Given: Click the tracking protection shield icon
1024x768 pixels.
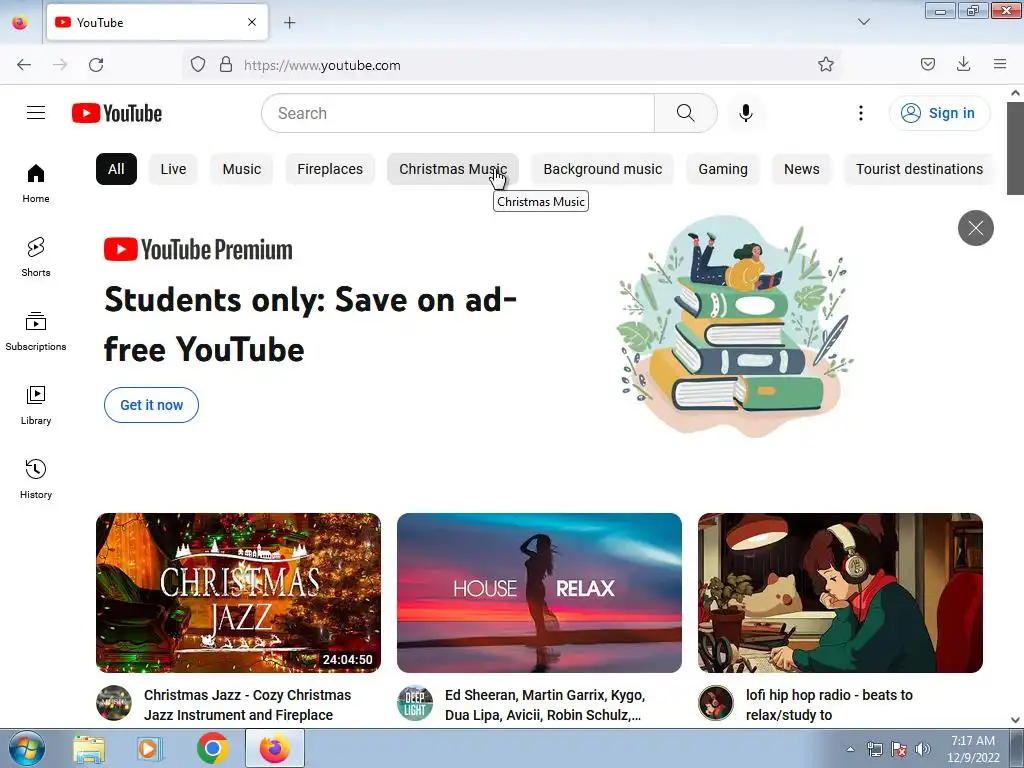Looking at the screenshot, I should pyautogui.click(x=198, y=65).
